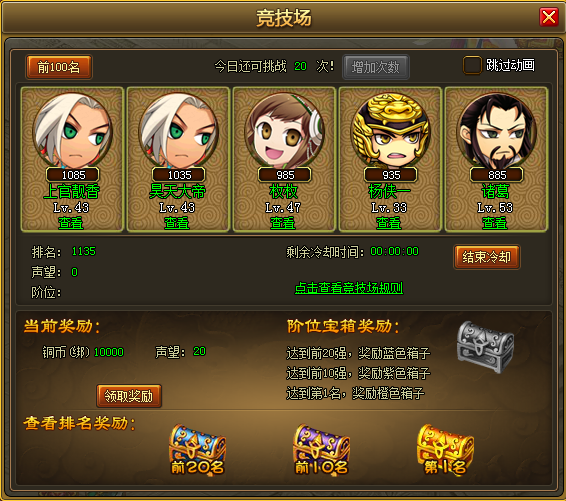Open the purple top-10 reward chest
The height and width of the screenshot is (501, 566).
coord(321,449)
